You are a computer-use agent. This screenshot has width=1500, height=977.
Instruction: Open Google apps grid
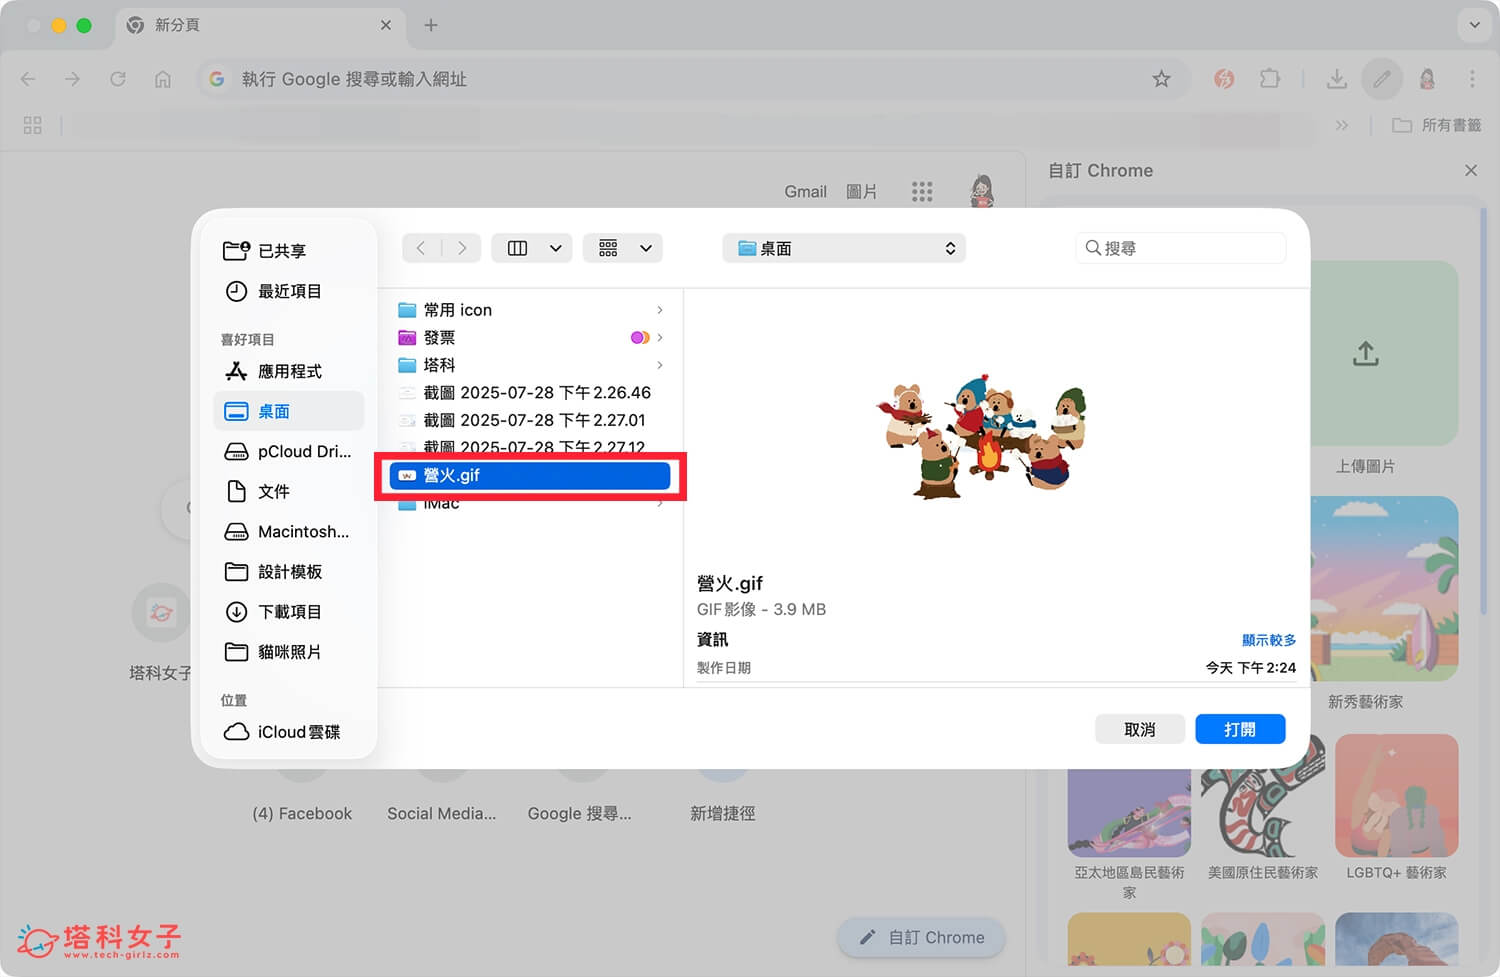922,191
